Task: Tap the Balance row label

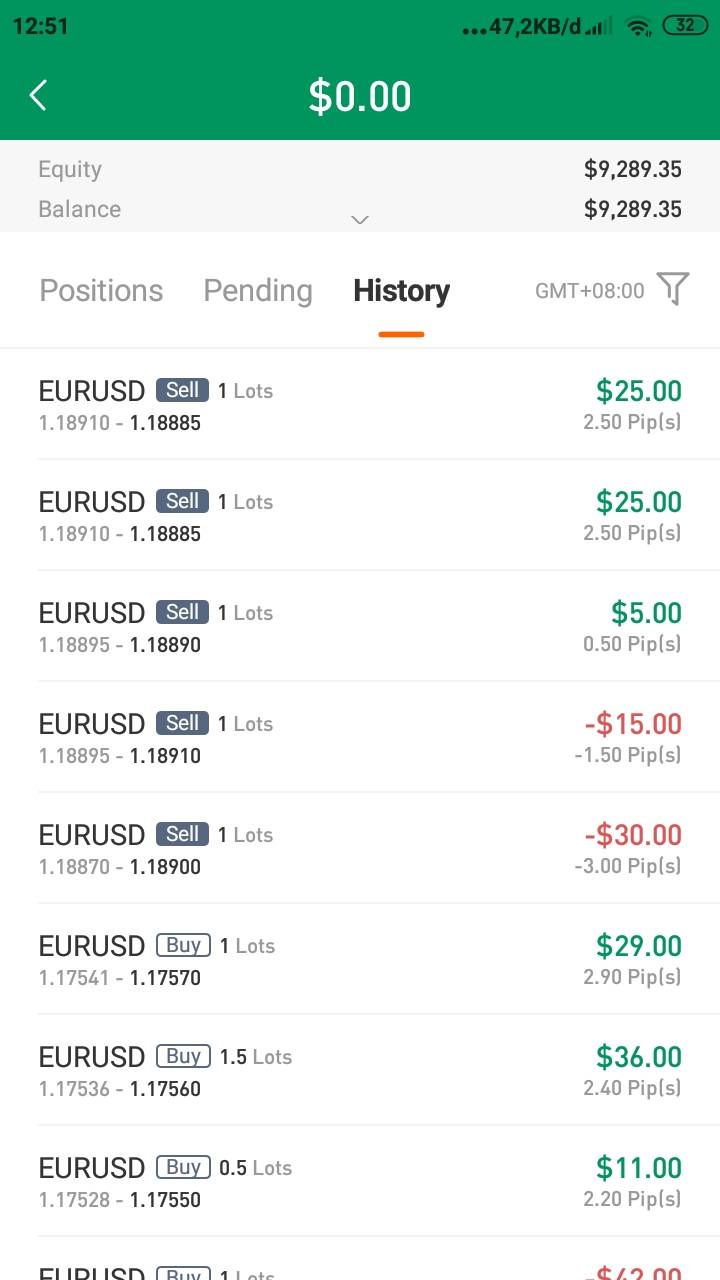Action: click(79, 209)
